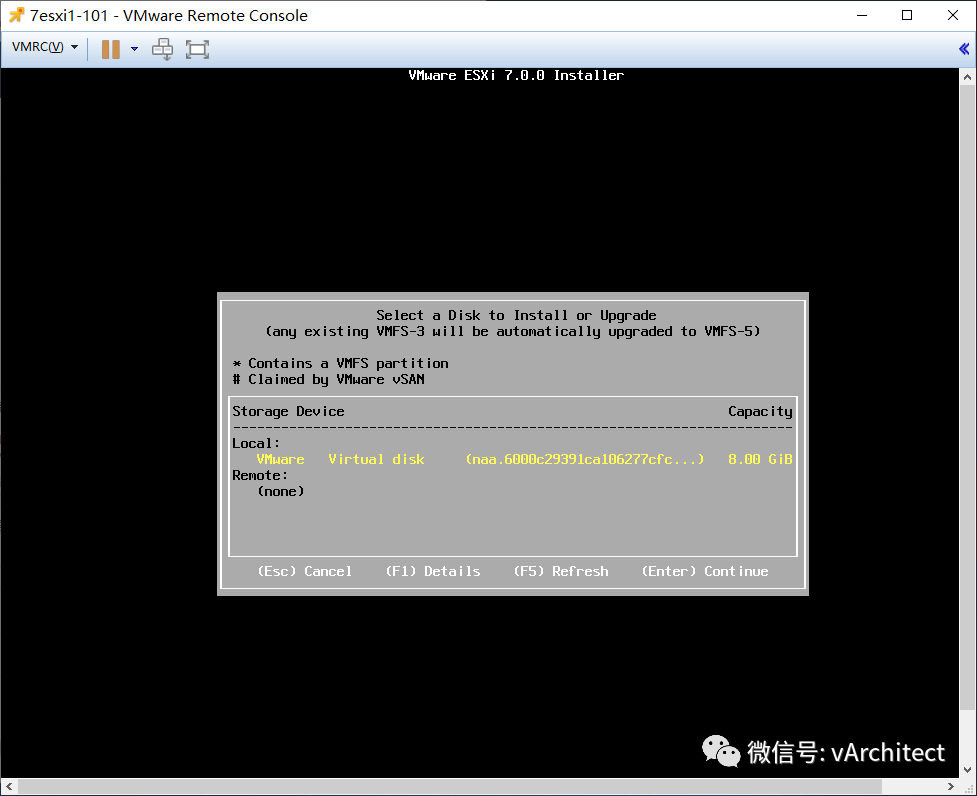The height and width of the screenshot is (796, 977).
Task: Click 'Claimed by VMware vSAN' legend line
Action: (x=328, y=379)
